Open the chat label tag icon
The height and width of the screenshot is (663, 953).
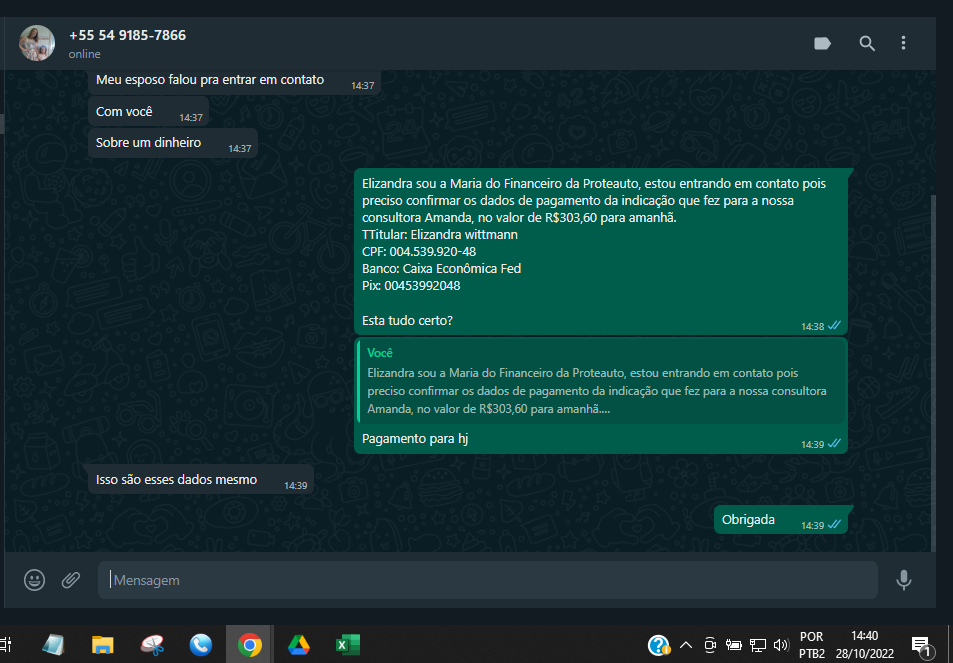(x=823, y=43)
